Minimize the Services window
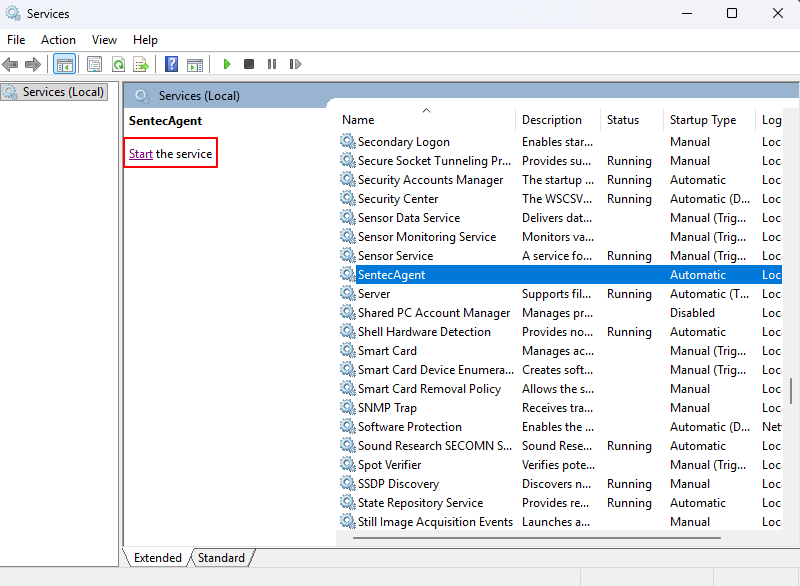 point(687,13)
